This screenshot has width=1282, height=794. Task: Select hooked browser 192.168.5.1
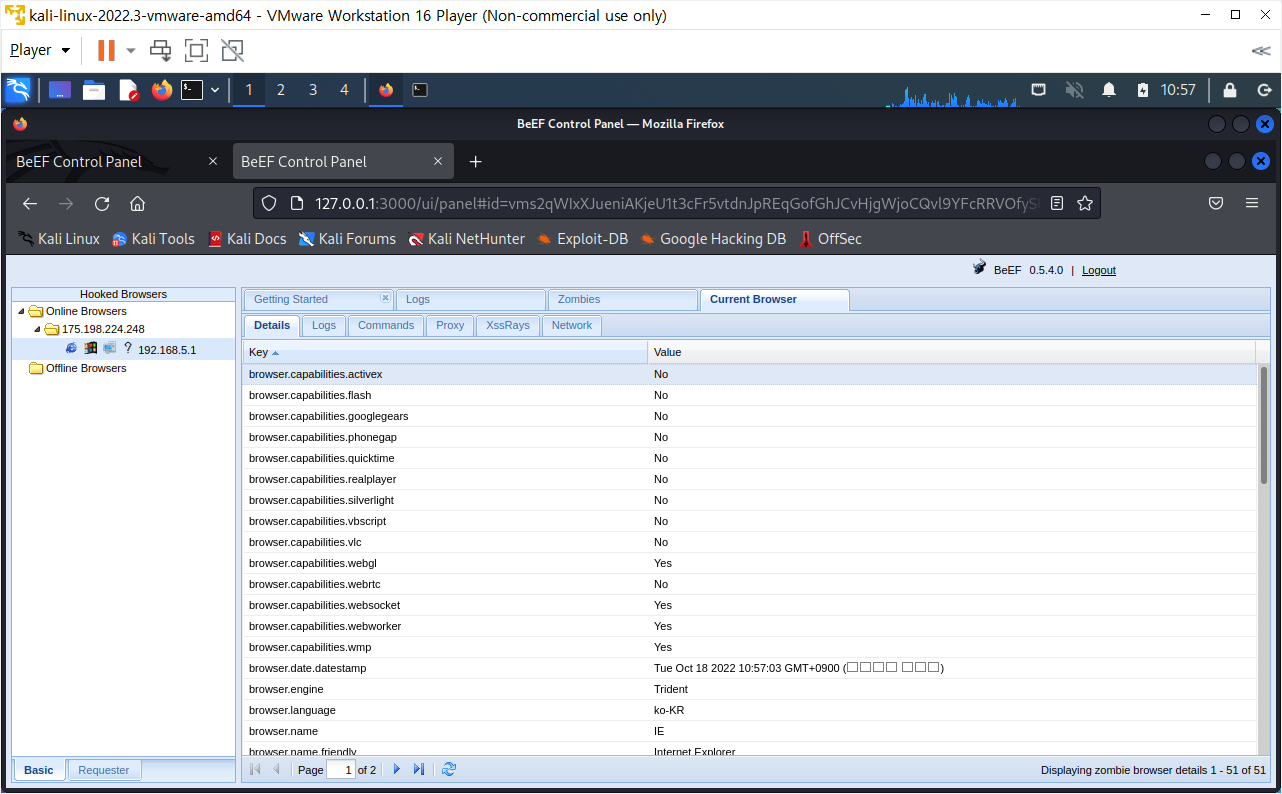166,350
